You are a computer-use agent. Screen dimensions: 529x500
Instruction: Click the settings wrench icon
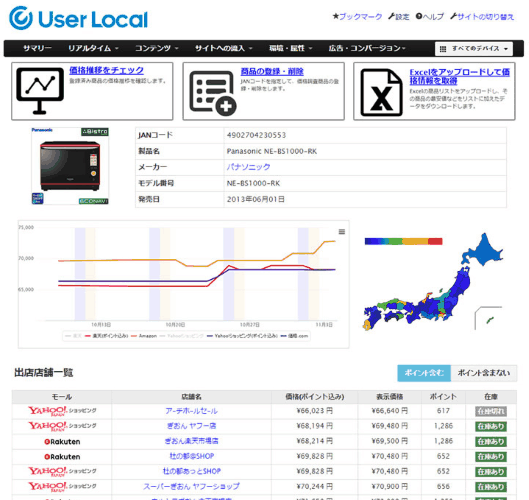point(391,16)
